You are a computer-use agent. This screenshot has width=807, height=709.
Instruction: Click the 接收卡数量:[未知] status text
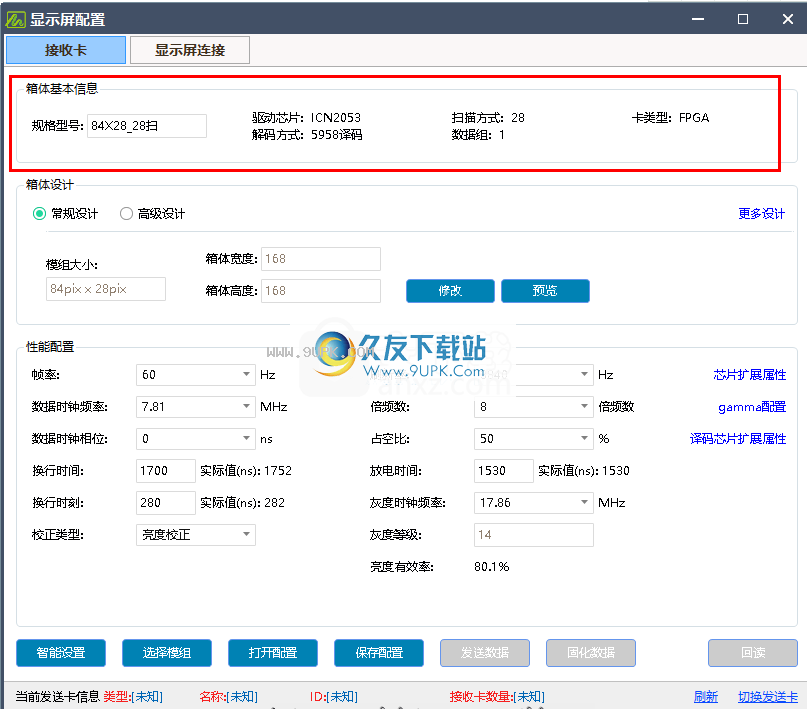497,697
